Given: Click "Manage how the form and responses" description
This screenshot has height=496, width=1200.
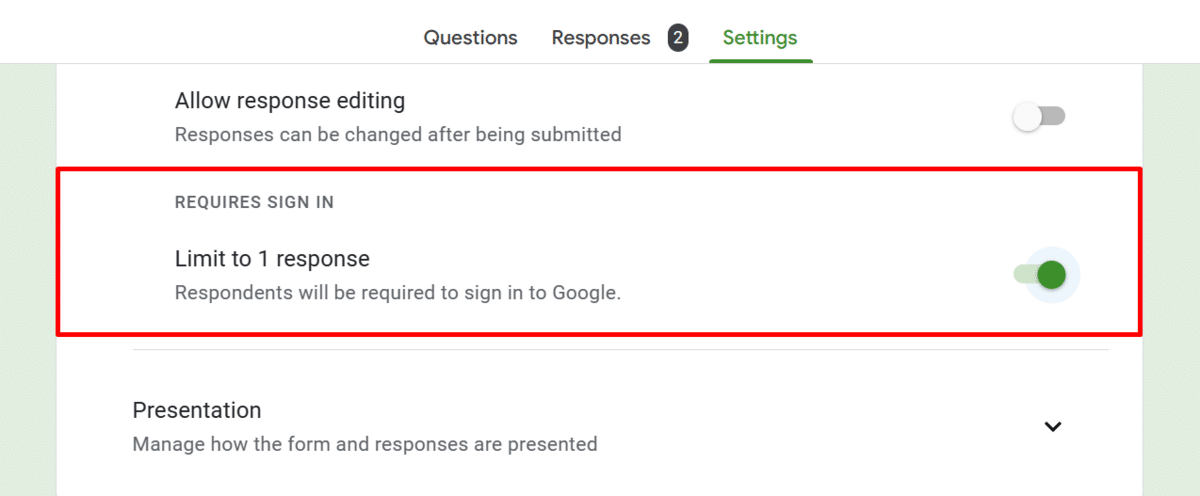Looking at the screenshot, I should [365, 444].
